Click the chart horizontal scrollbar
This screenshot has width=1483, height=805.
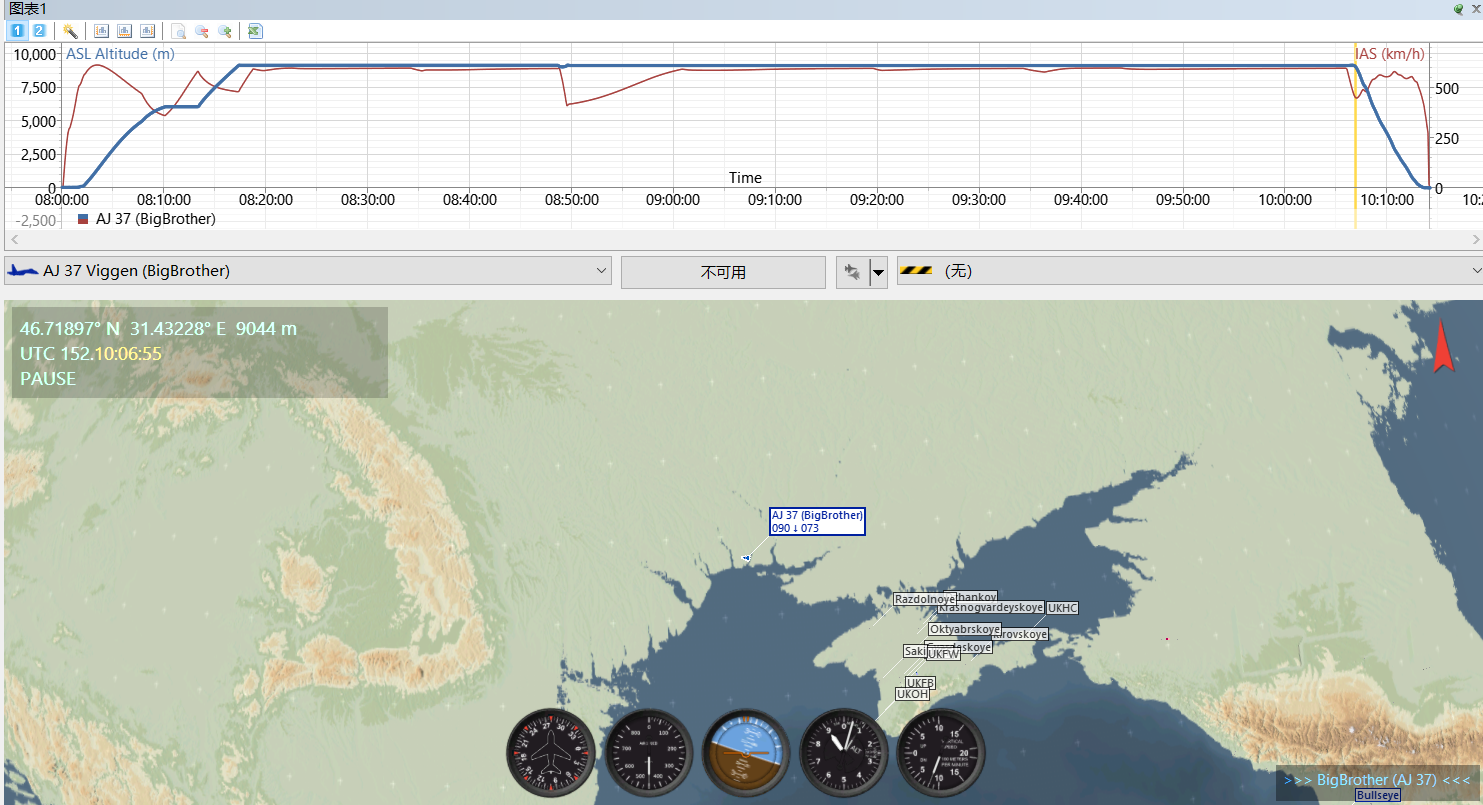pyautogui.click(x=741, y=240)
